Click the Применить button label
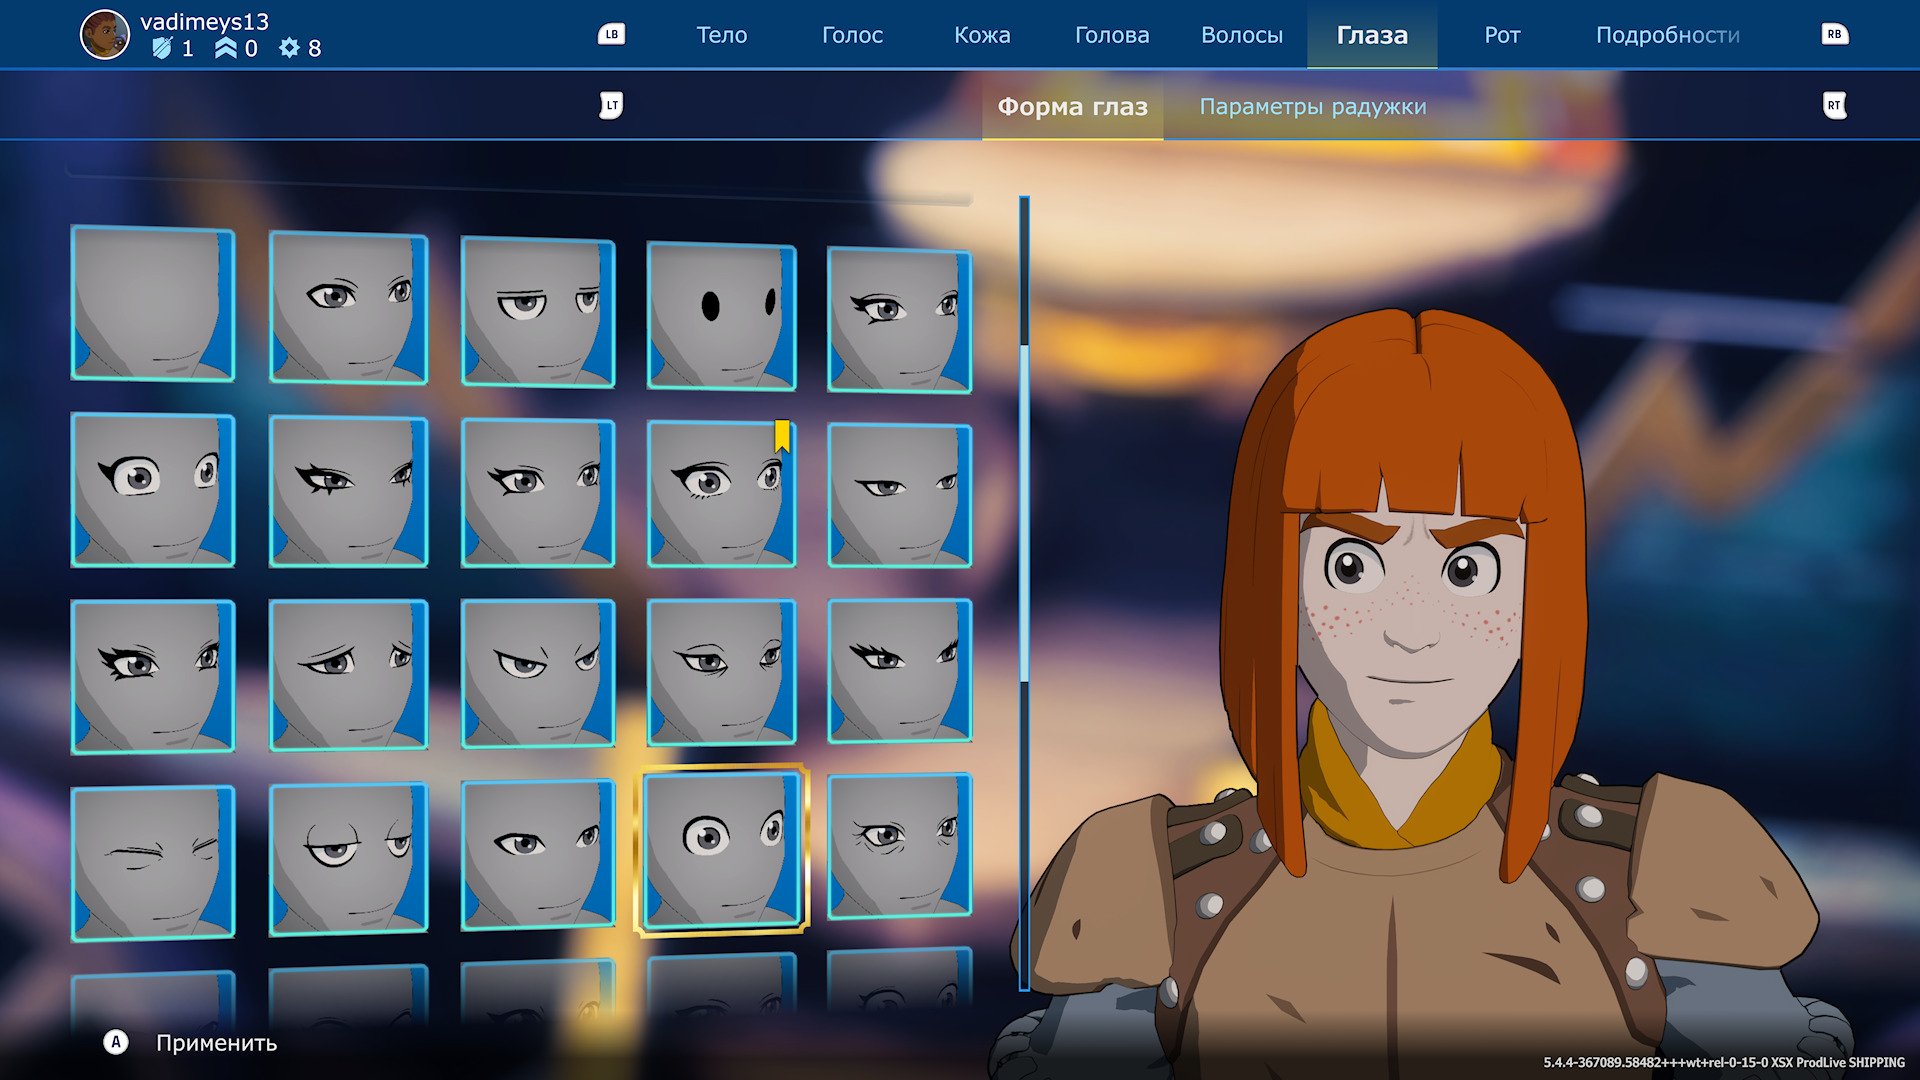The height and width of the screenshot is (1080, 1920). [216, 1043]
